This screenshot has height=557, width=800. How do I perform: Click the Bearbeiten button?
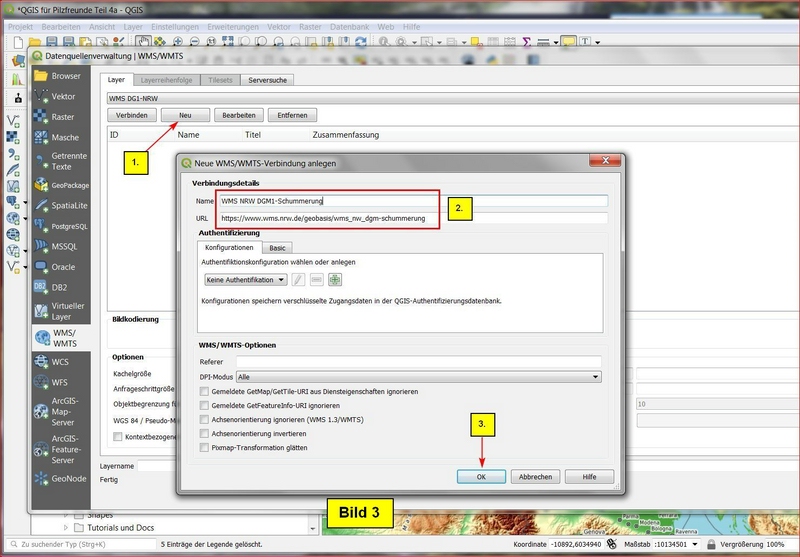(x=239, y=115)
